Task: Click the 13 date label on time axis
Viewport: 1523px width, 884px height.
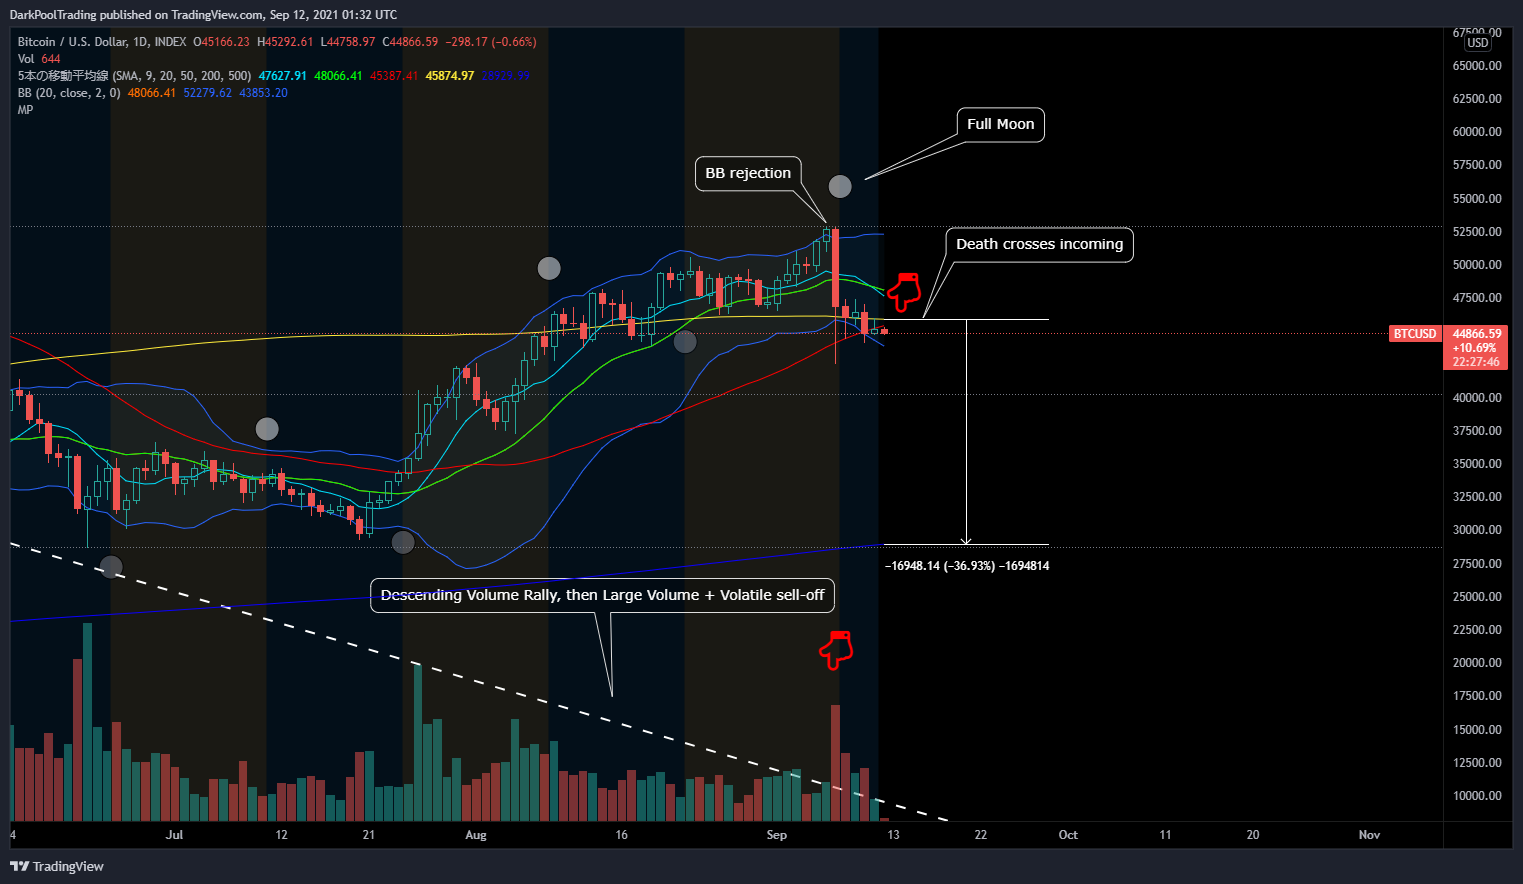Action: 893,835
